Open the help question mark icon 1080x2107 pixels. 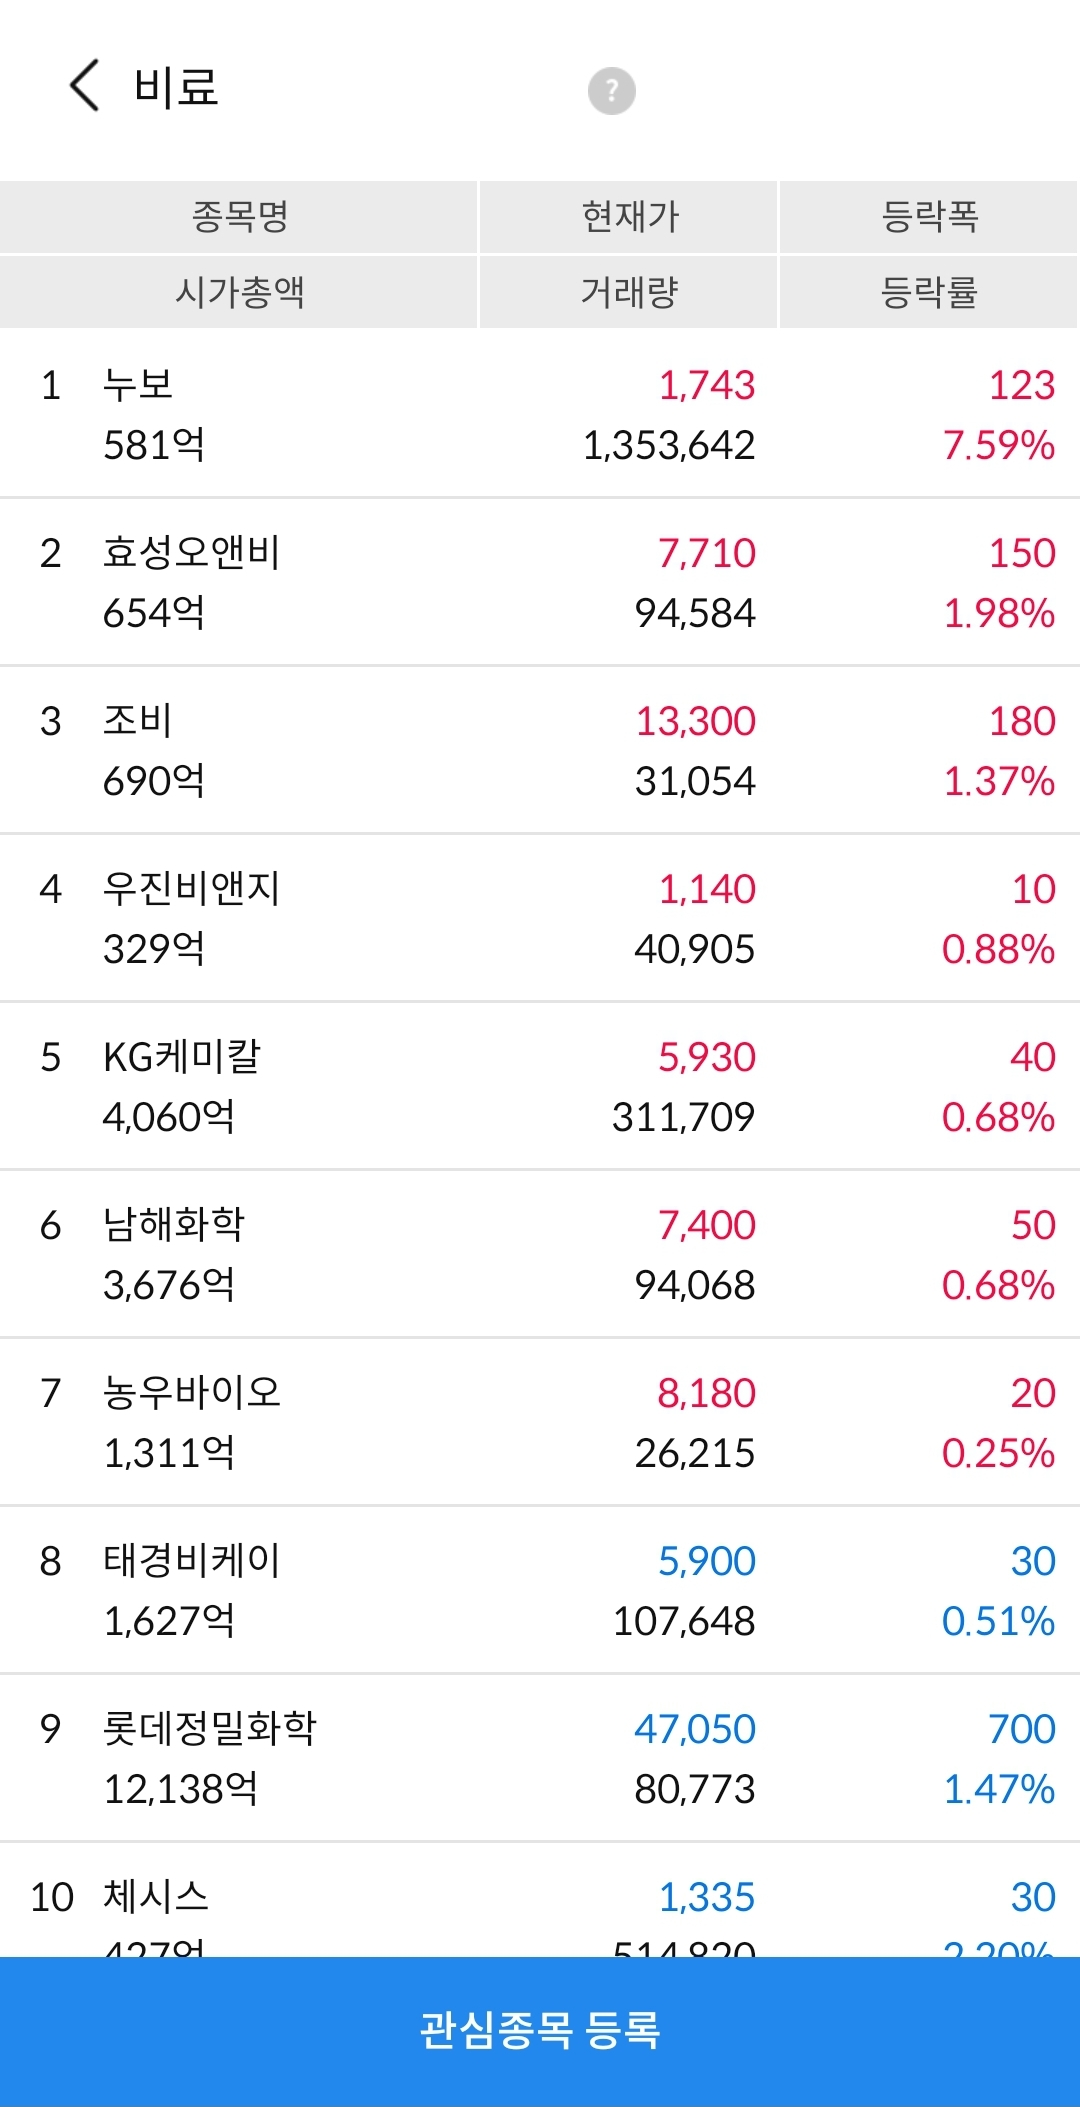click(x=611, y=91)
